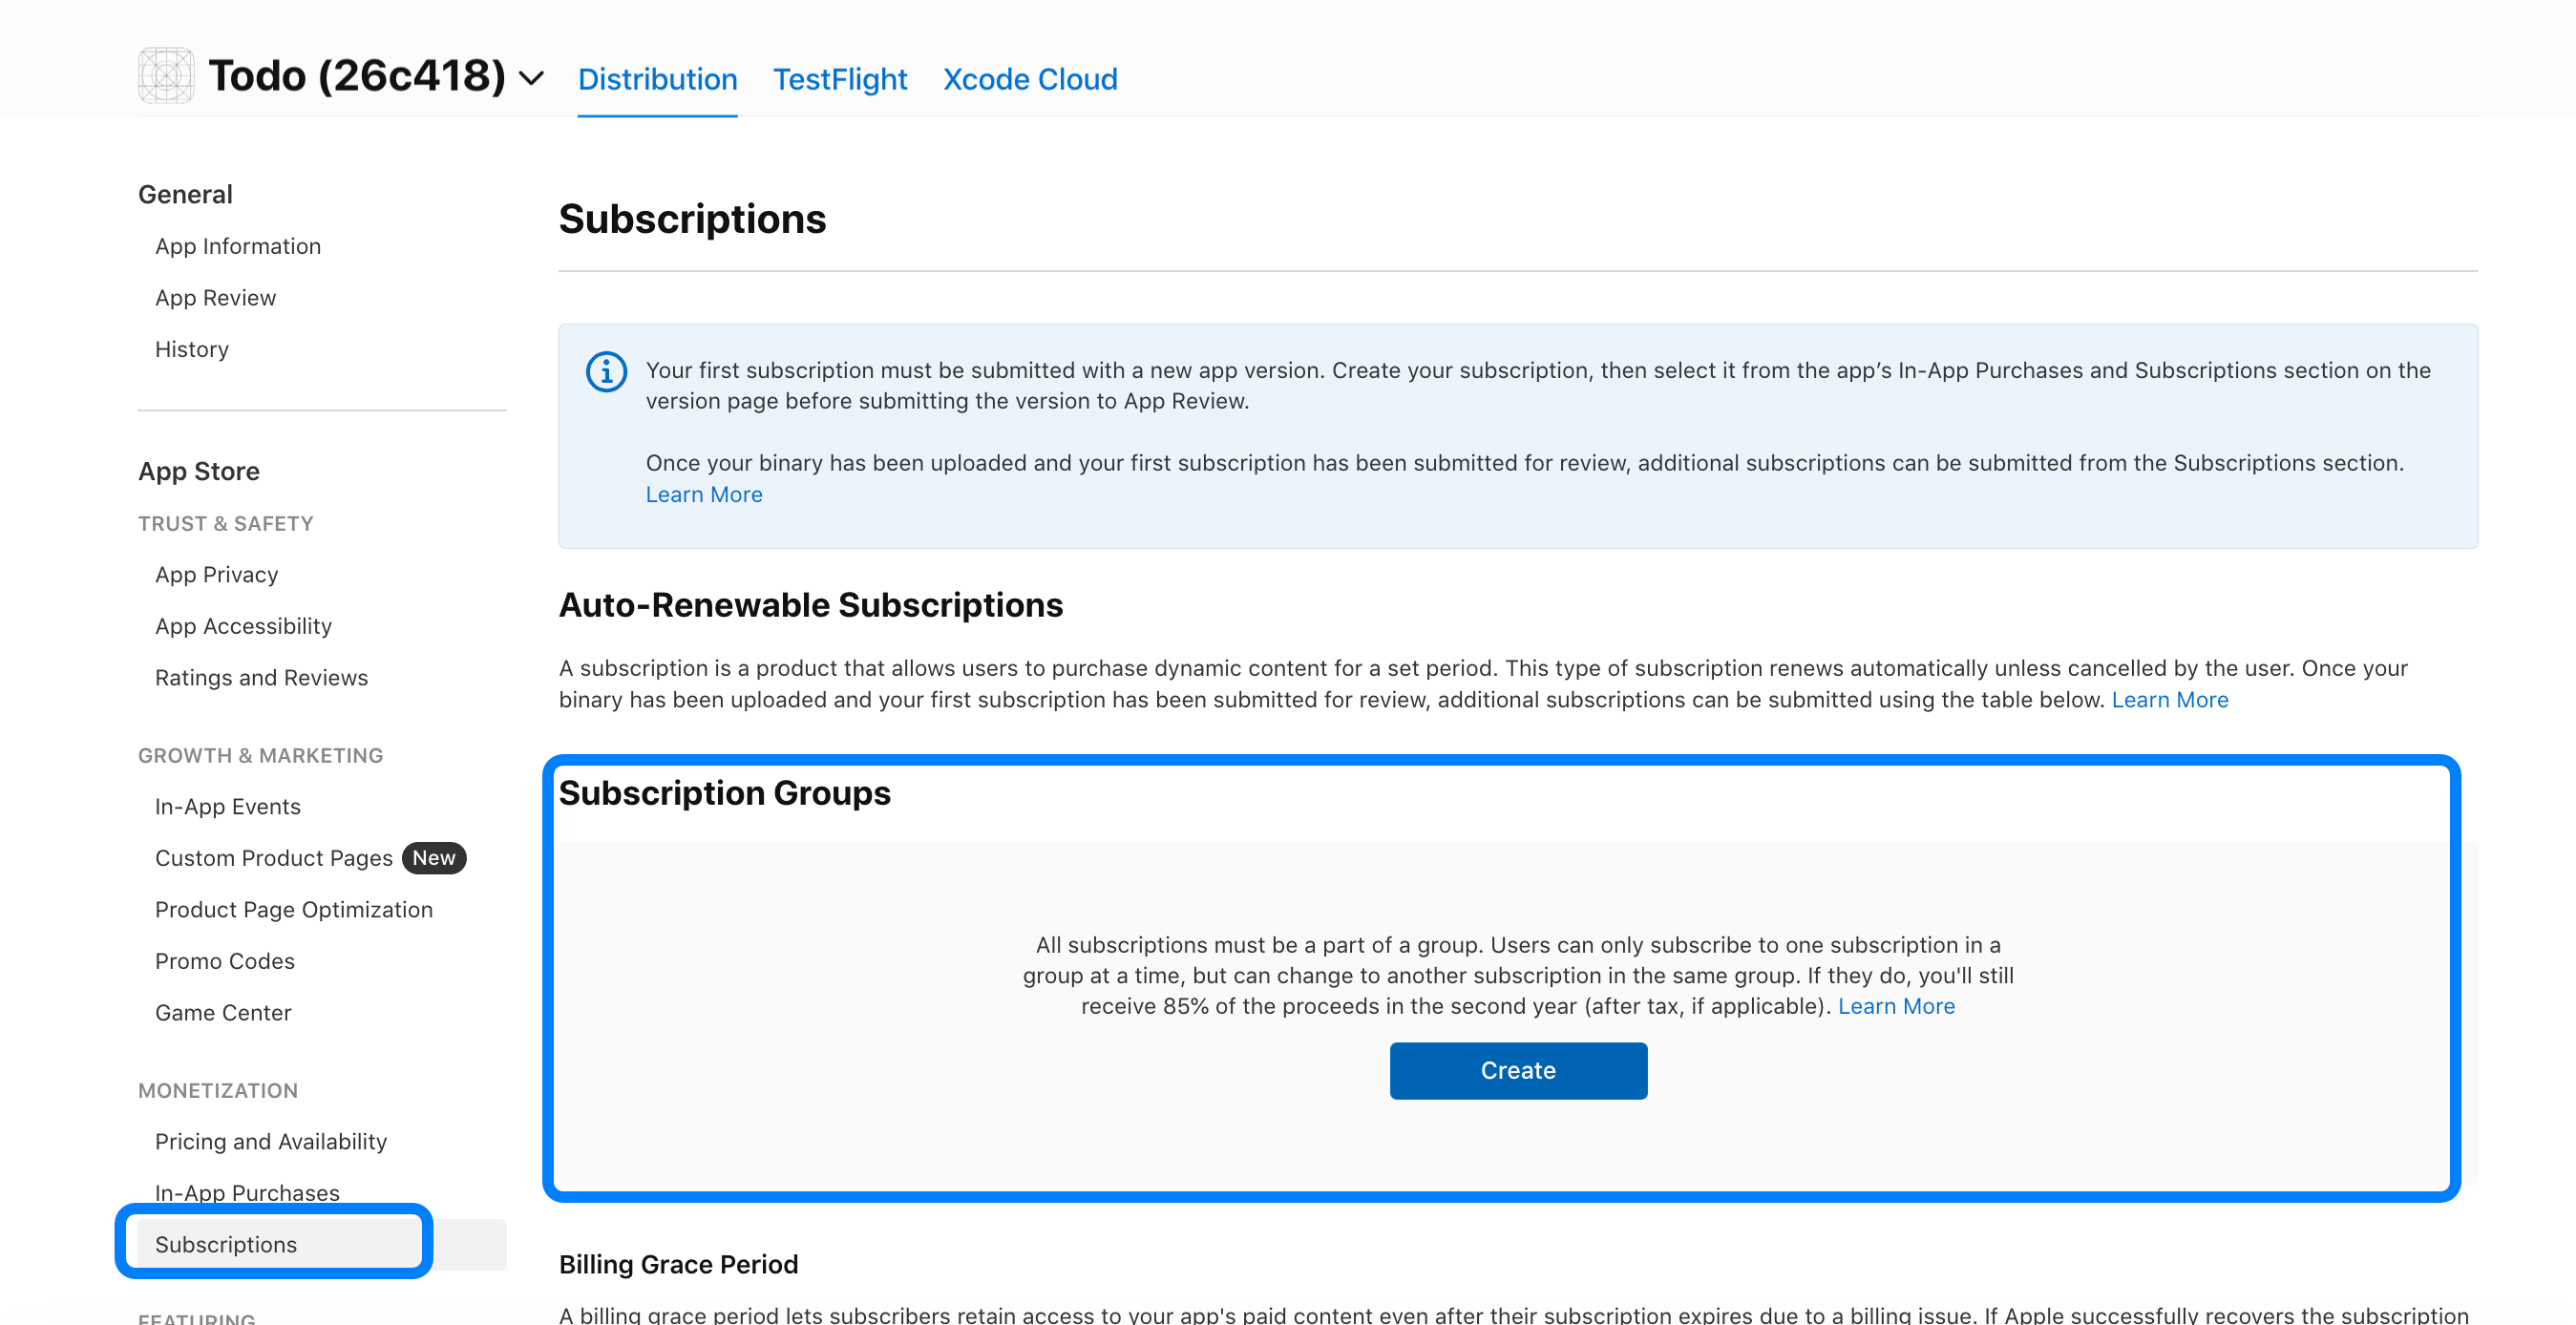Navigate to App Privacy
Image resolution: width=2576 pixels, height=1325 pixels.
pos(216,574)
